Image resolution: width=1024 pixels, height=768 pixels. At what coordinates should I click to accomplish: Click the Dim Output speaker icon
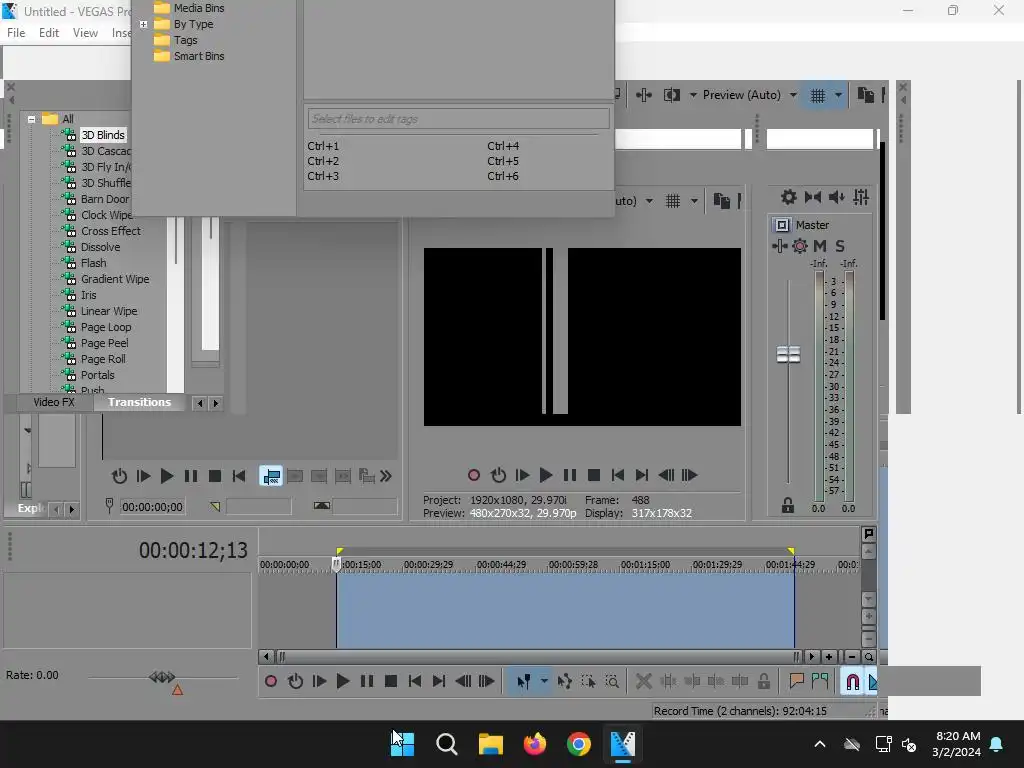click(837, 197)
